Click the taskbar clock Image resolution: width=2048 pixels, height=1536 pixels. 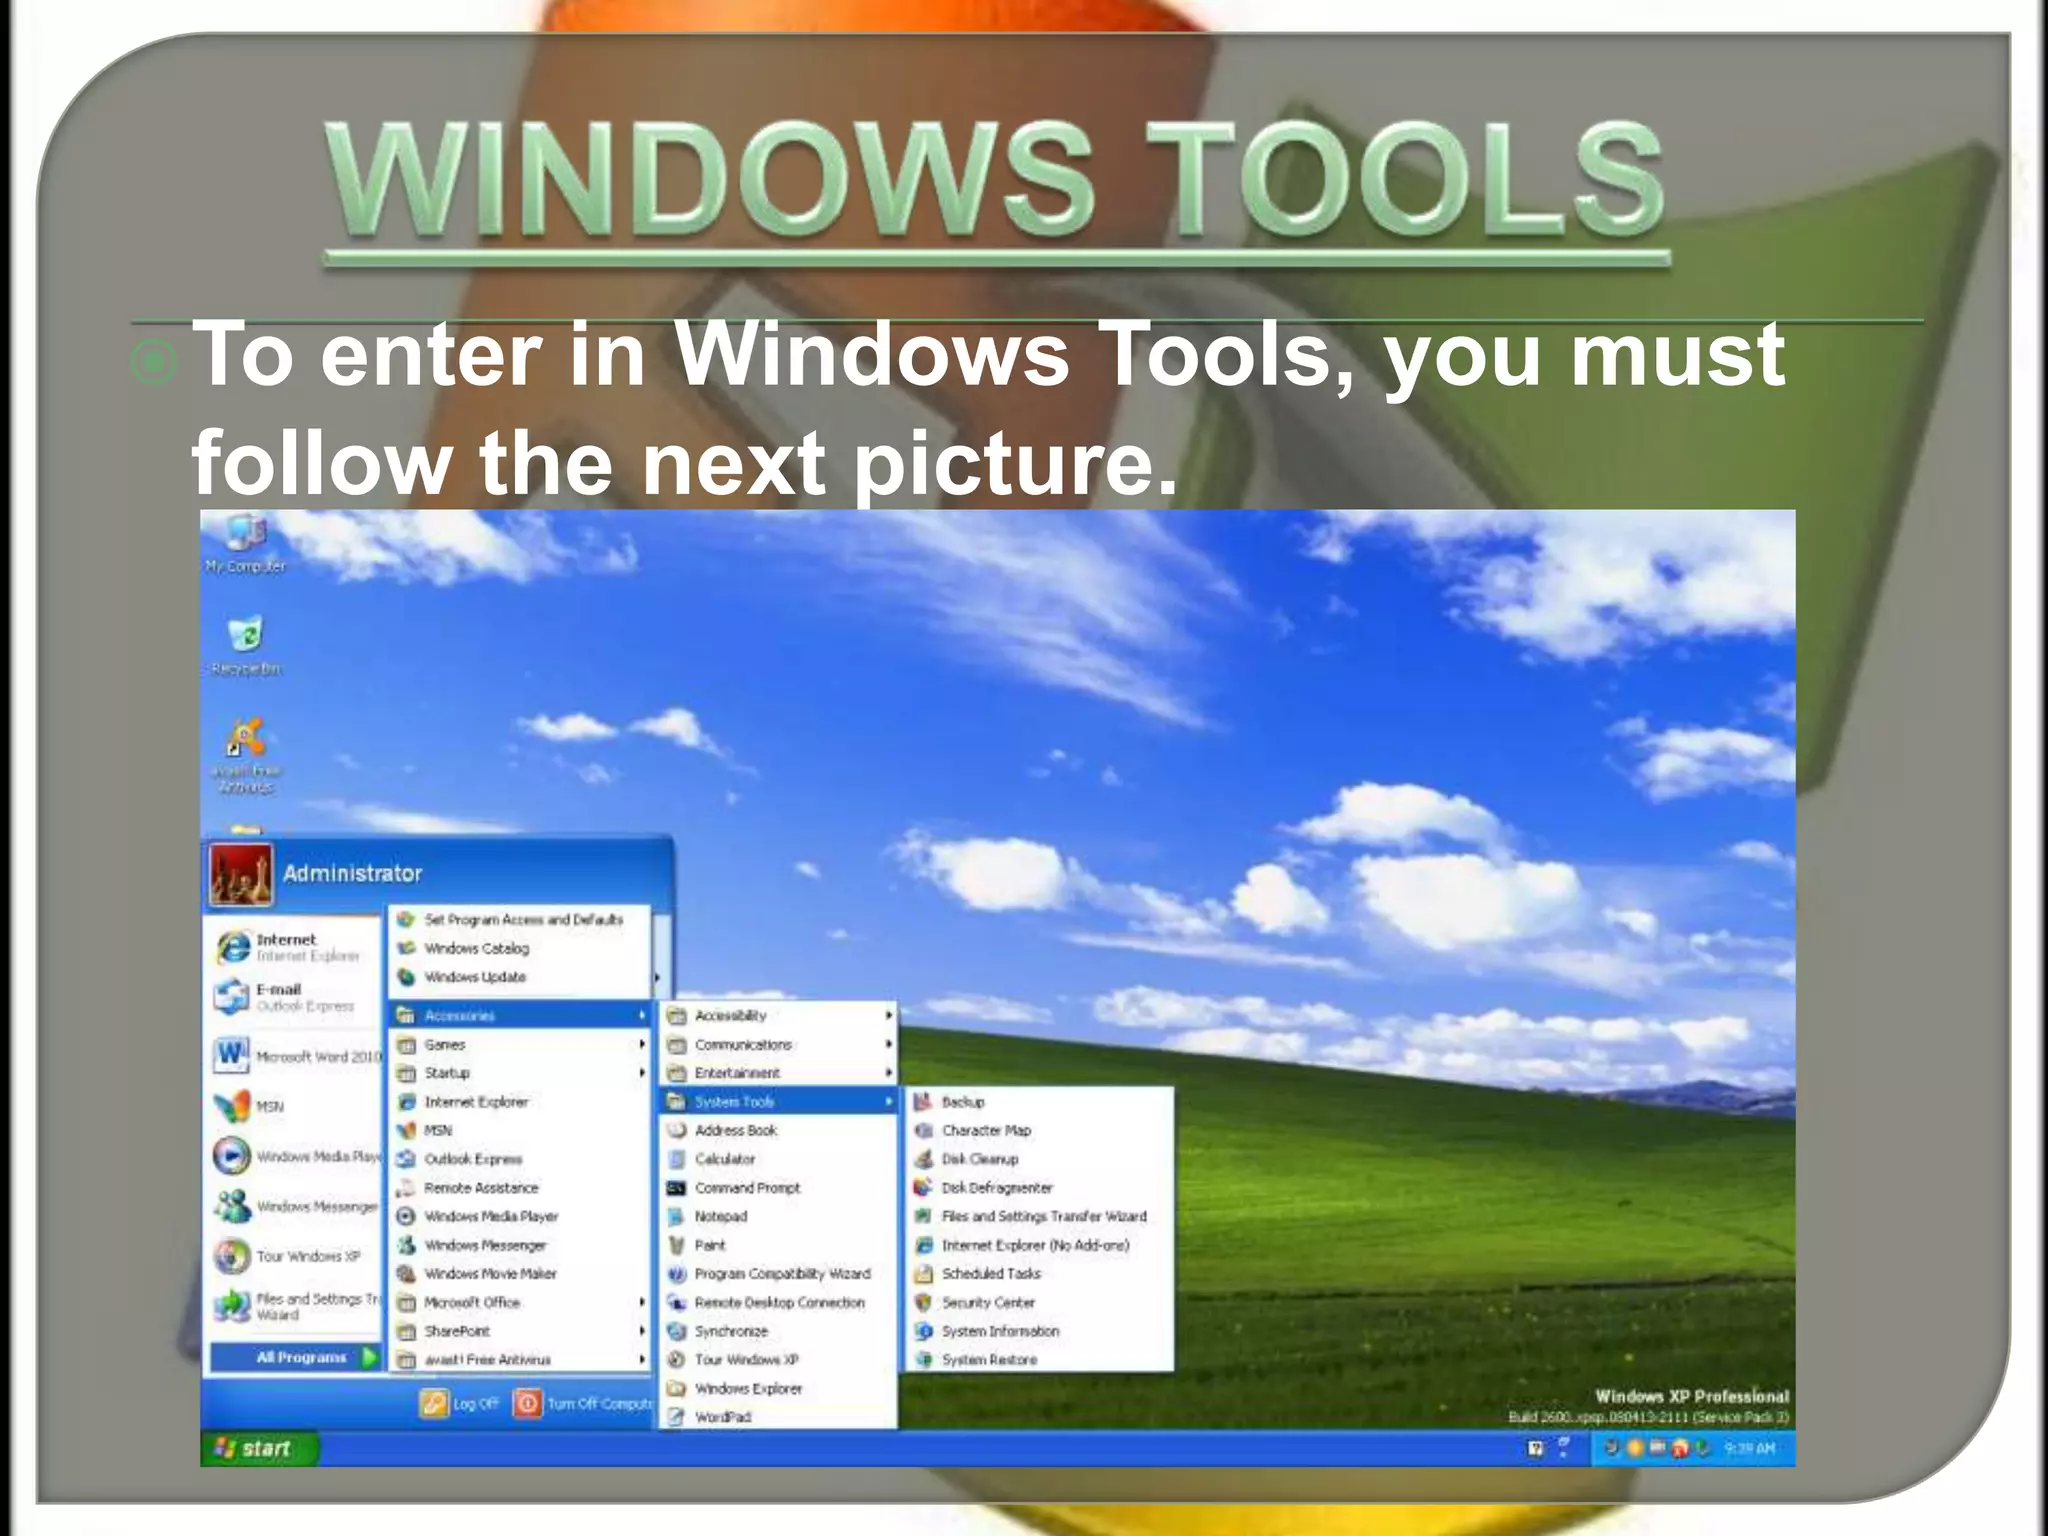pyautogui.click(x=1749, y=1448)
